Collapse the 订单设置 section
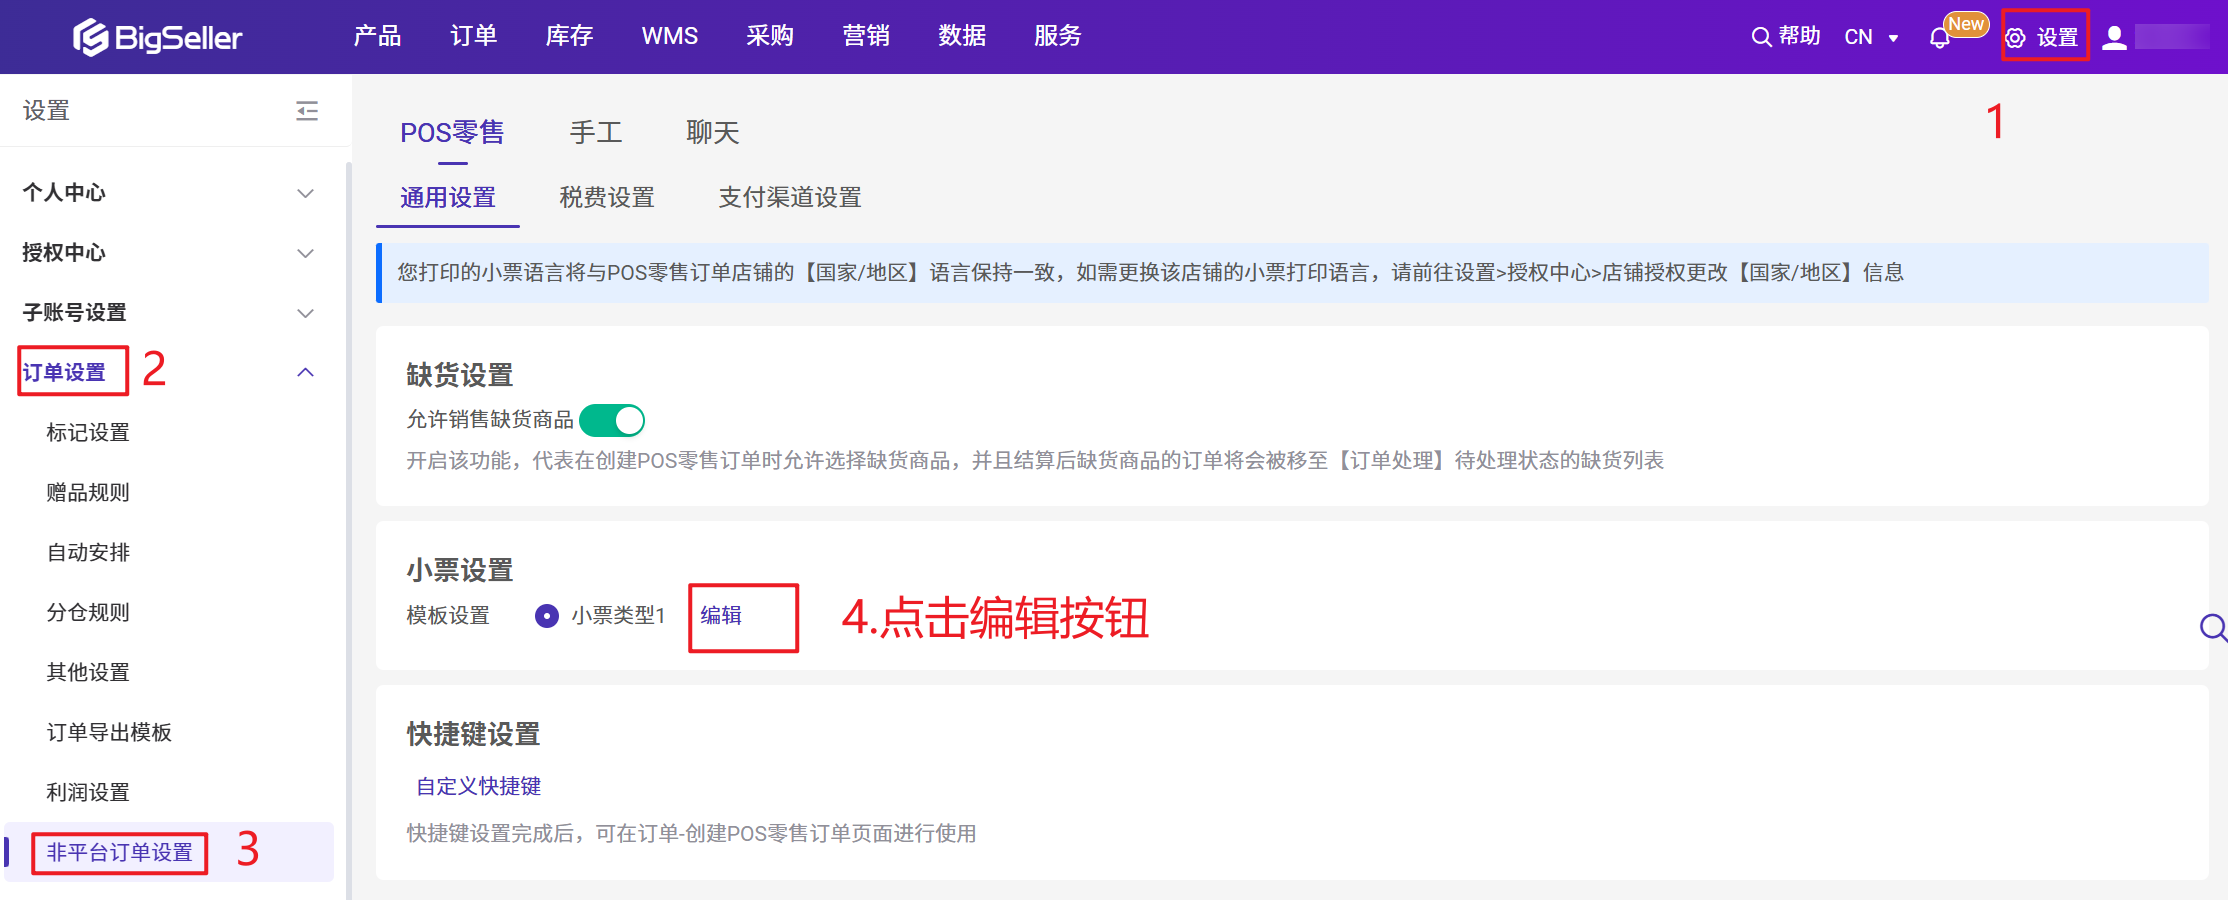Image resolution: width=2228 pixels, height=900 pixels. [x=306, y=373]
